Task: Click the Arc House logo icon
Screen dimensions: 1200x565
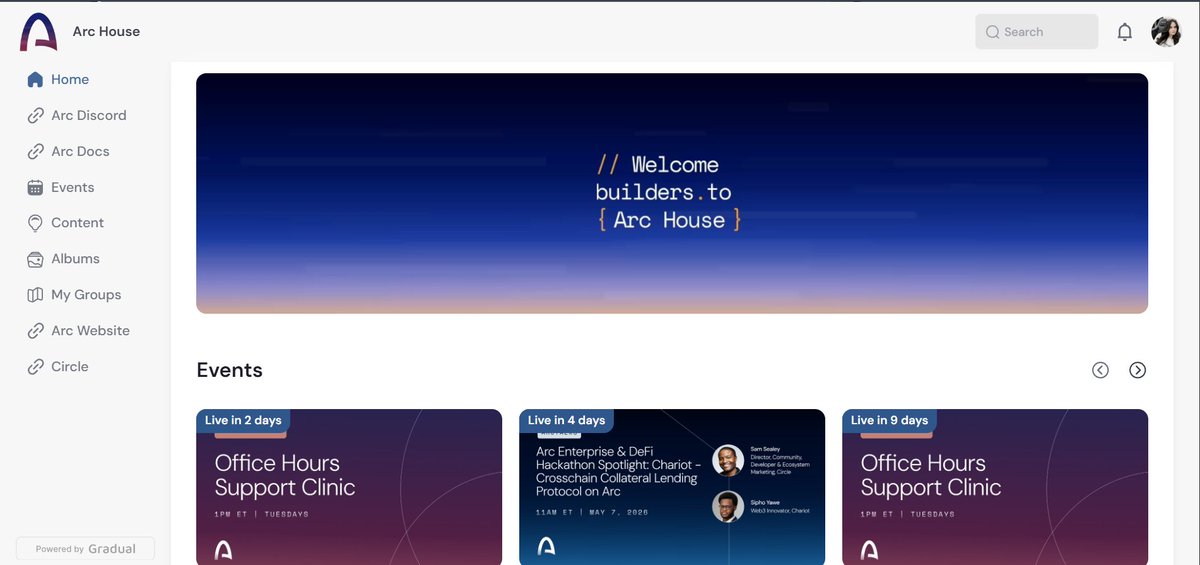Action: point(39,32)
